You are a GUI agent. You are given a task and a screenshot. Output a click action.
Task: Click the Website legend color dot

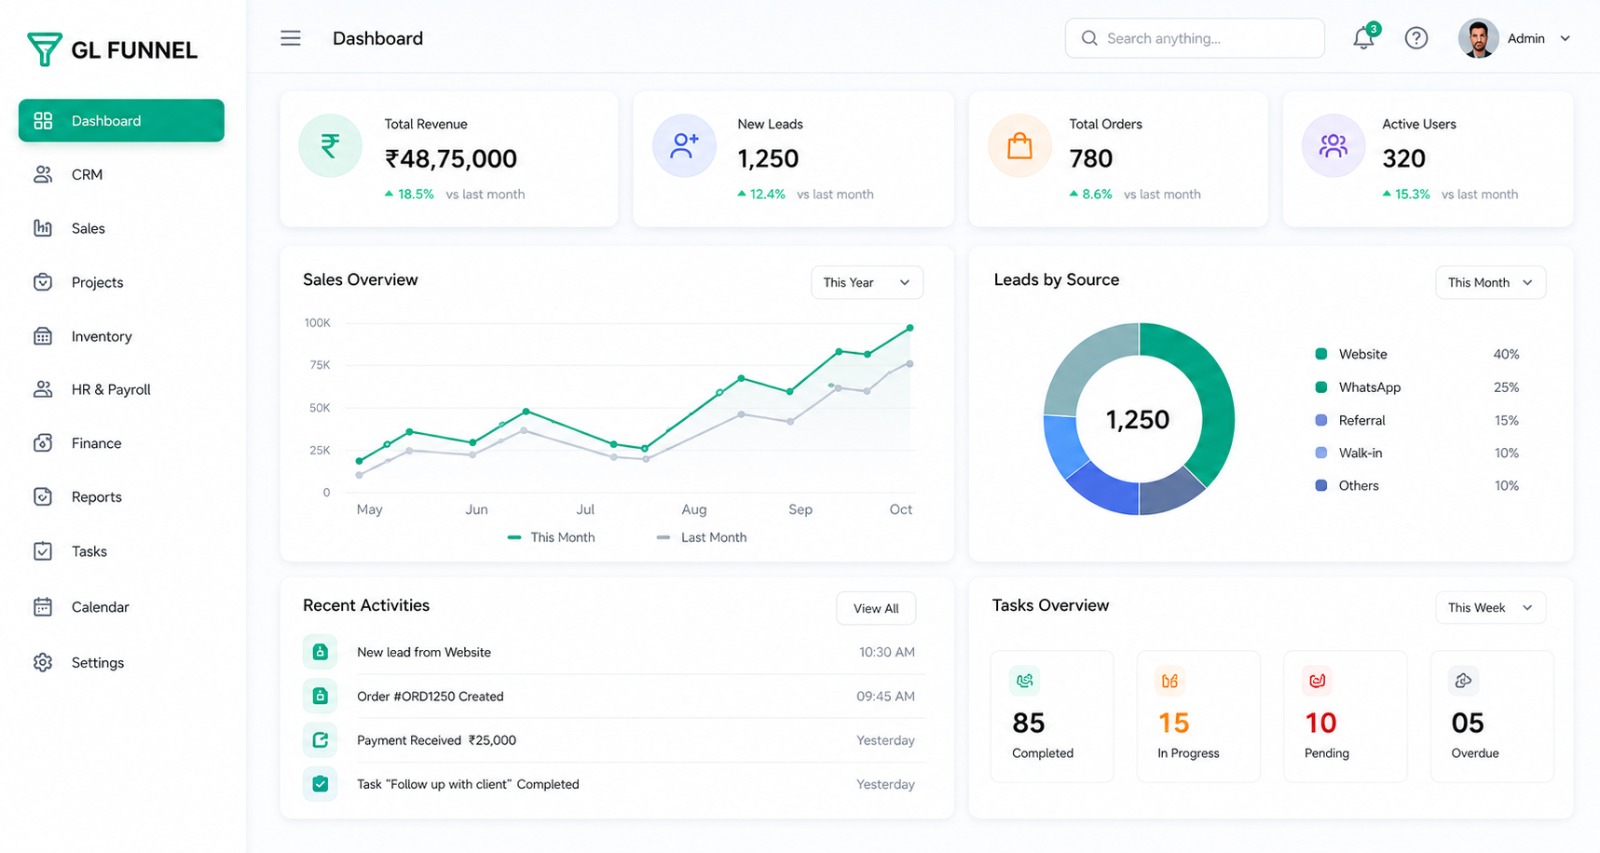(x=1321, y=354)
